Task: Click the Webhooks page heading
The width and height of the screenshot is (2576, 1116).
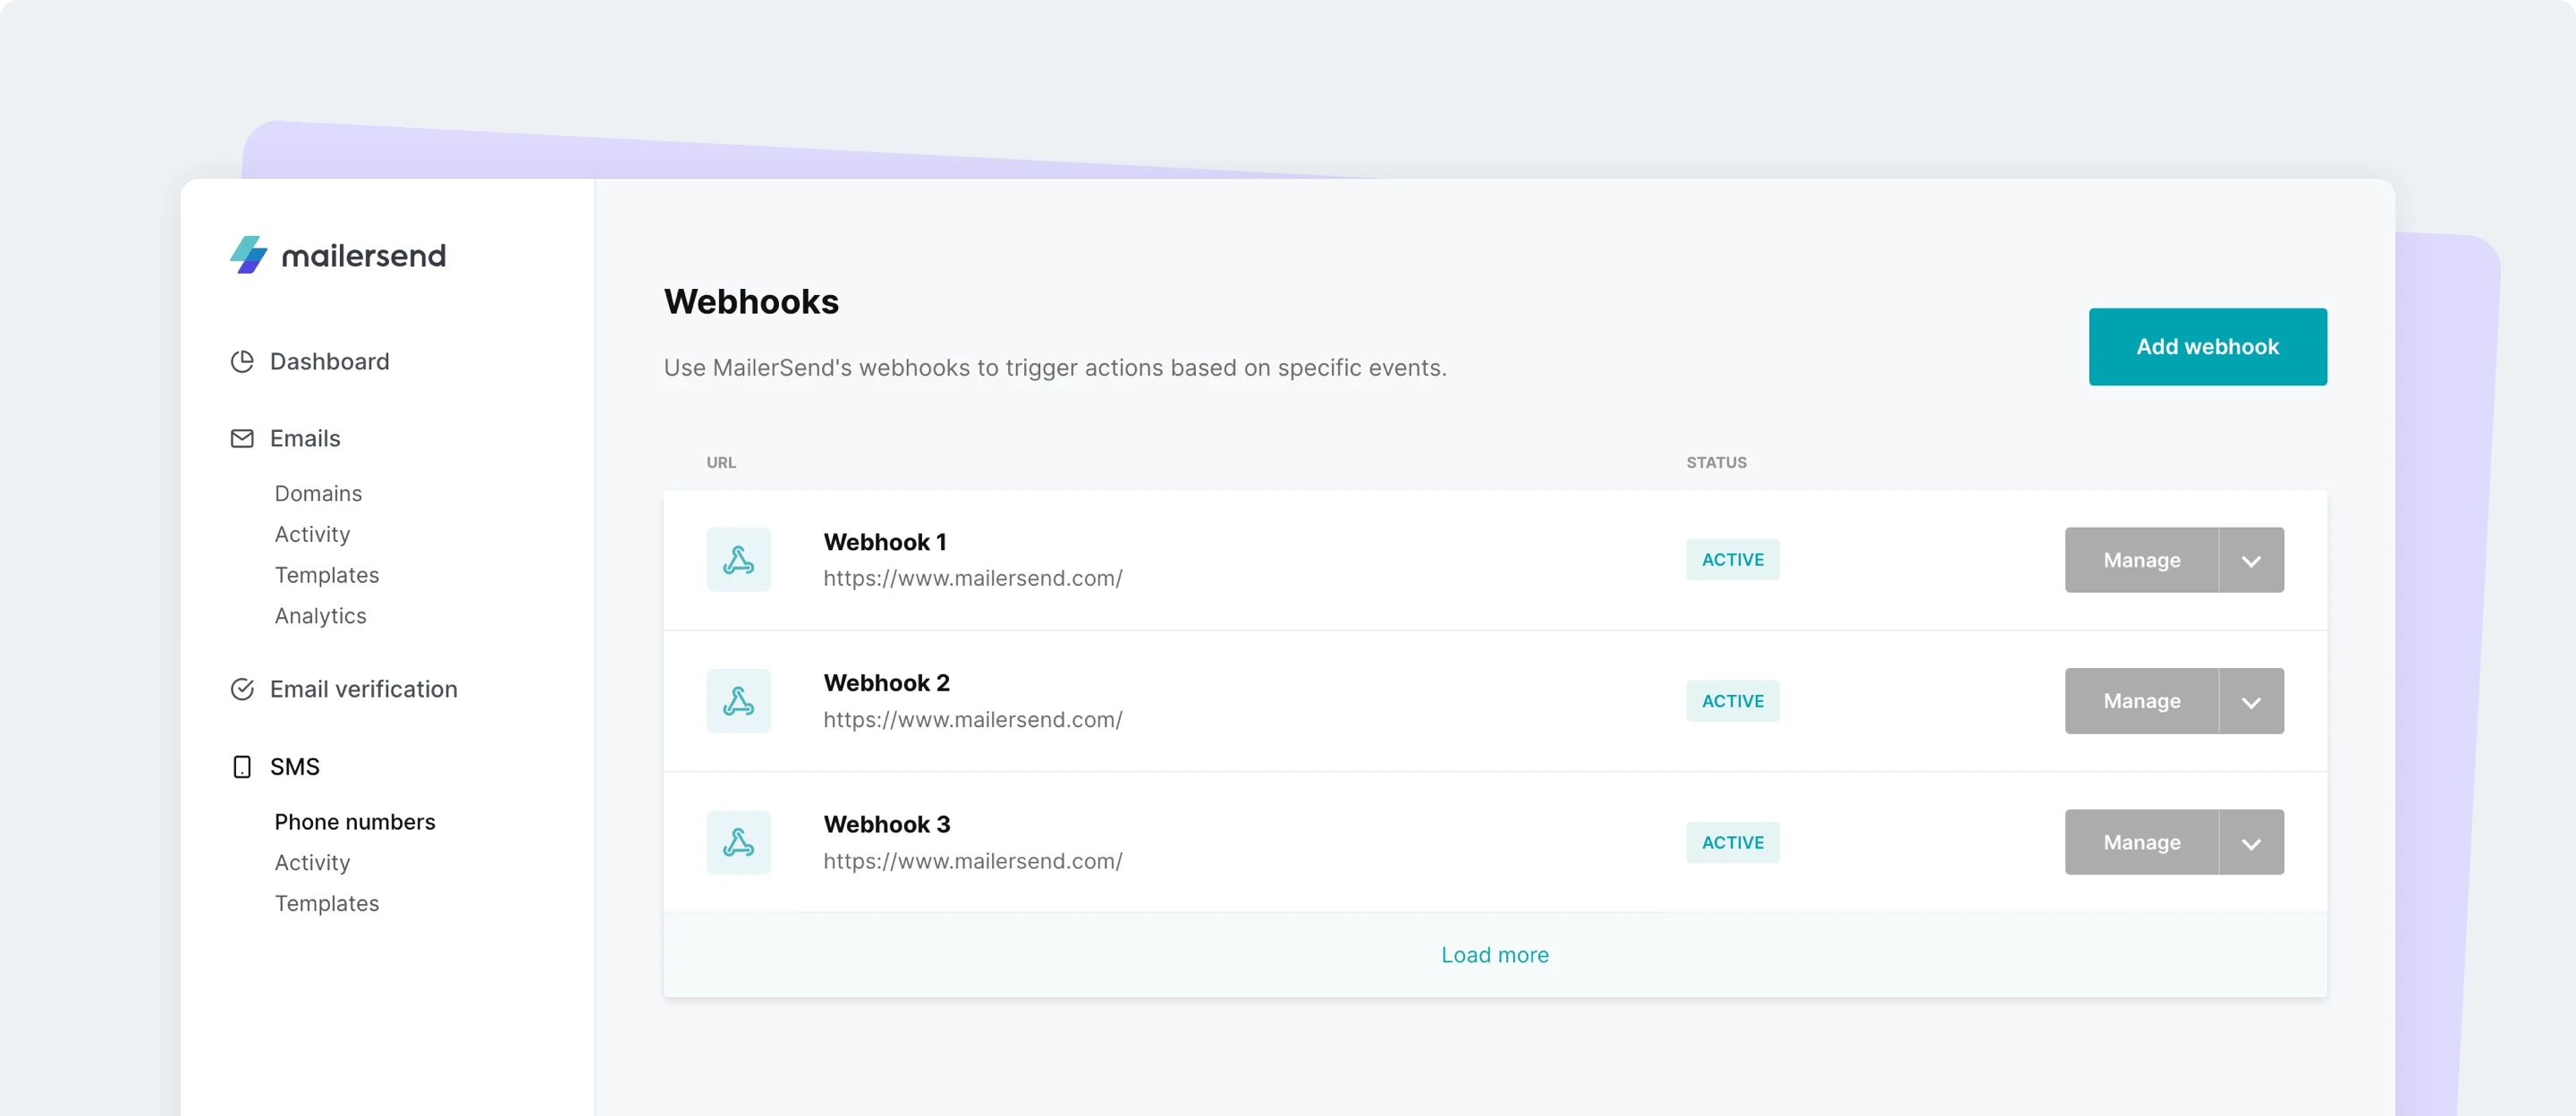Action: [751, 302]
